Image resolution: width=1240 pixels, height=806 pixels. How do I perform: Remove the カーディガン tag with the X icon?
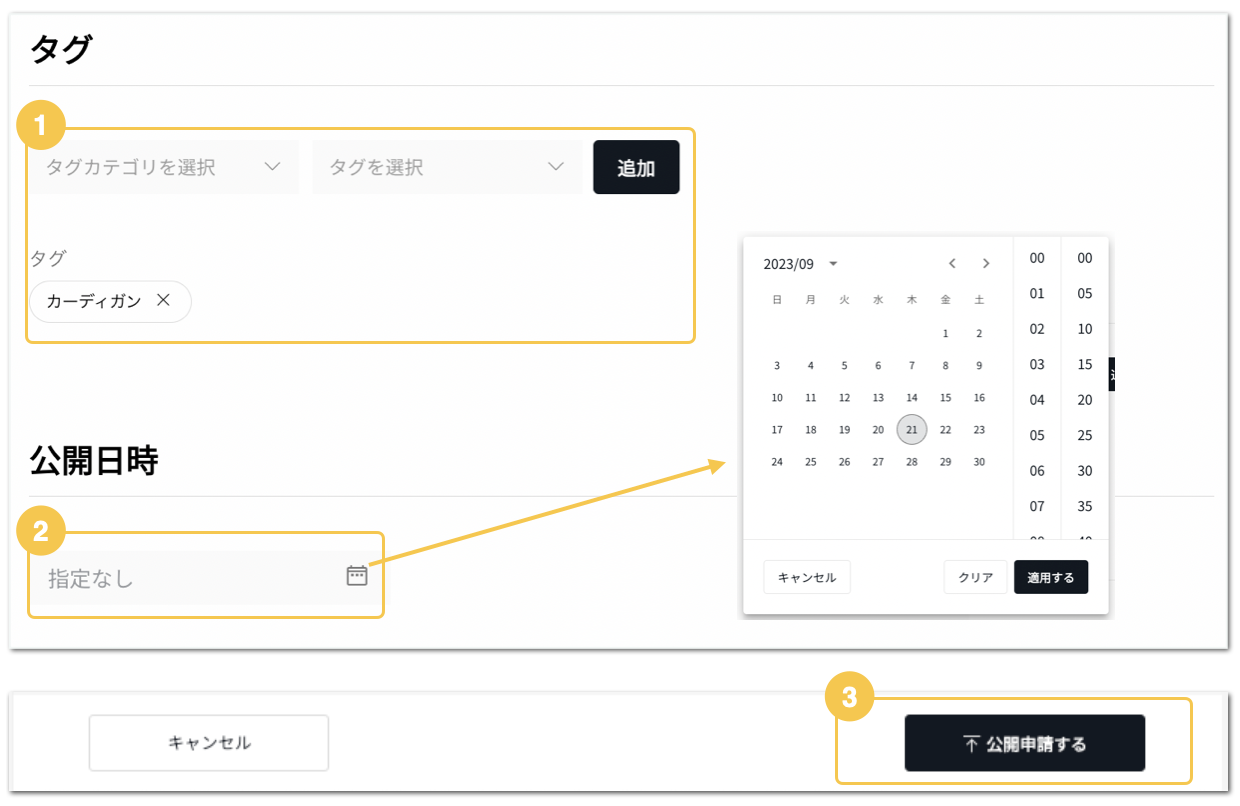pyautogui.click(x=163, y=300)
